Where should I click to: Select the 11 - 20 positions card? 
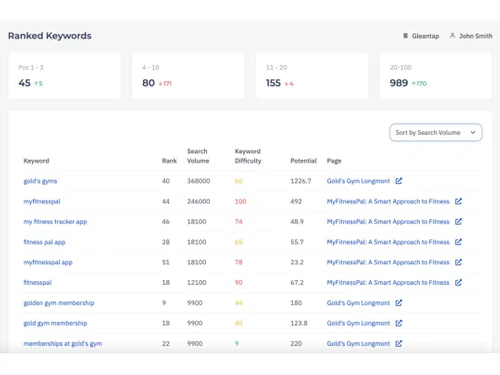(312, 76)
